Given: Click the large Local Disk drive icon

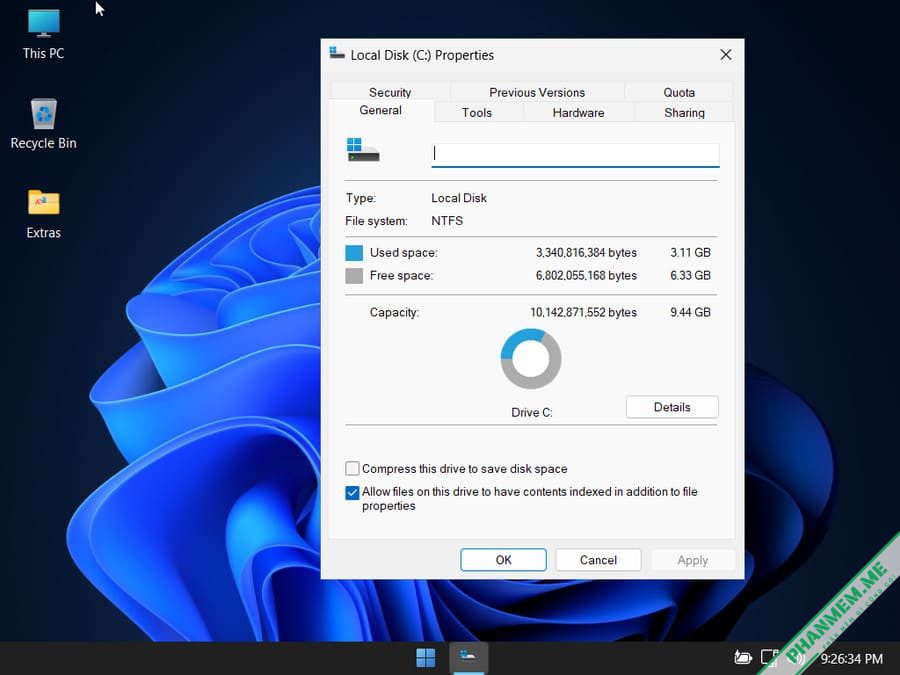Looking at the screenshot, I should point(363,150).
